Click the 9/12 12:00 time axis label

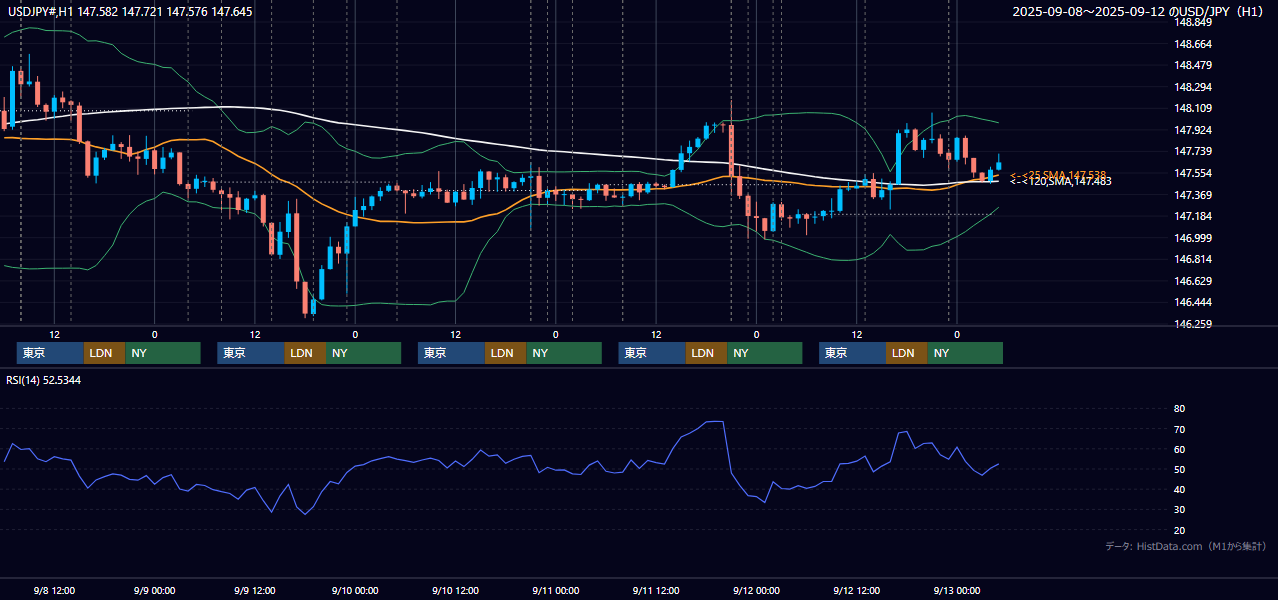coord(856,590)
